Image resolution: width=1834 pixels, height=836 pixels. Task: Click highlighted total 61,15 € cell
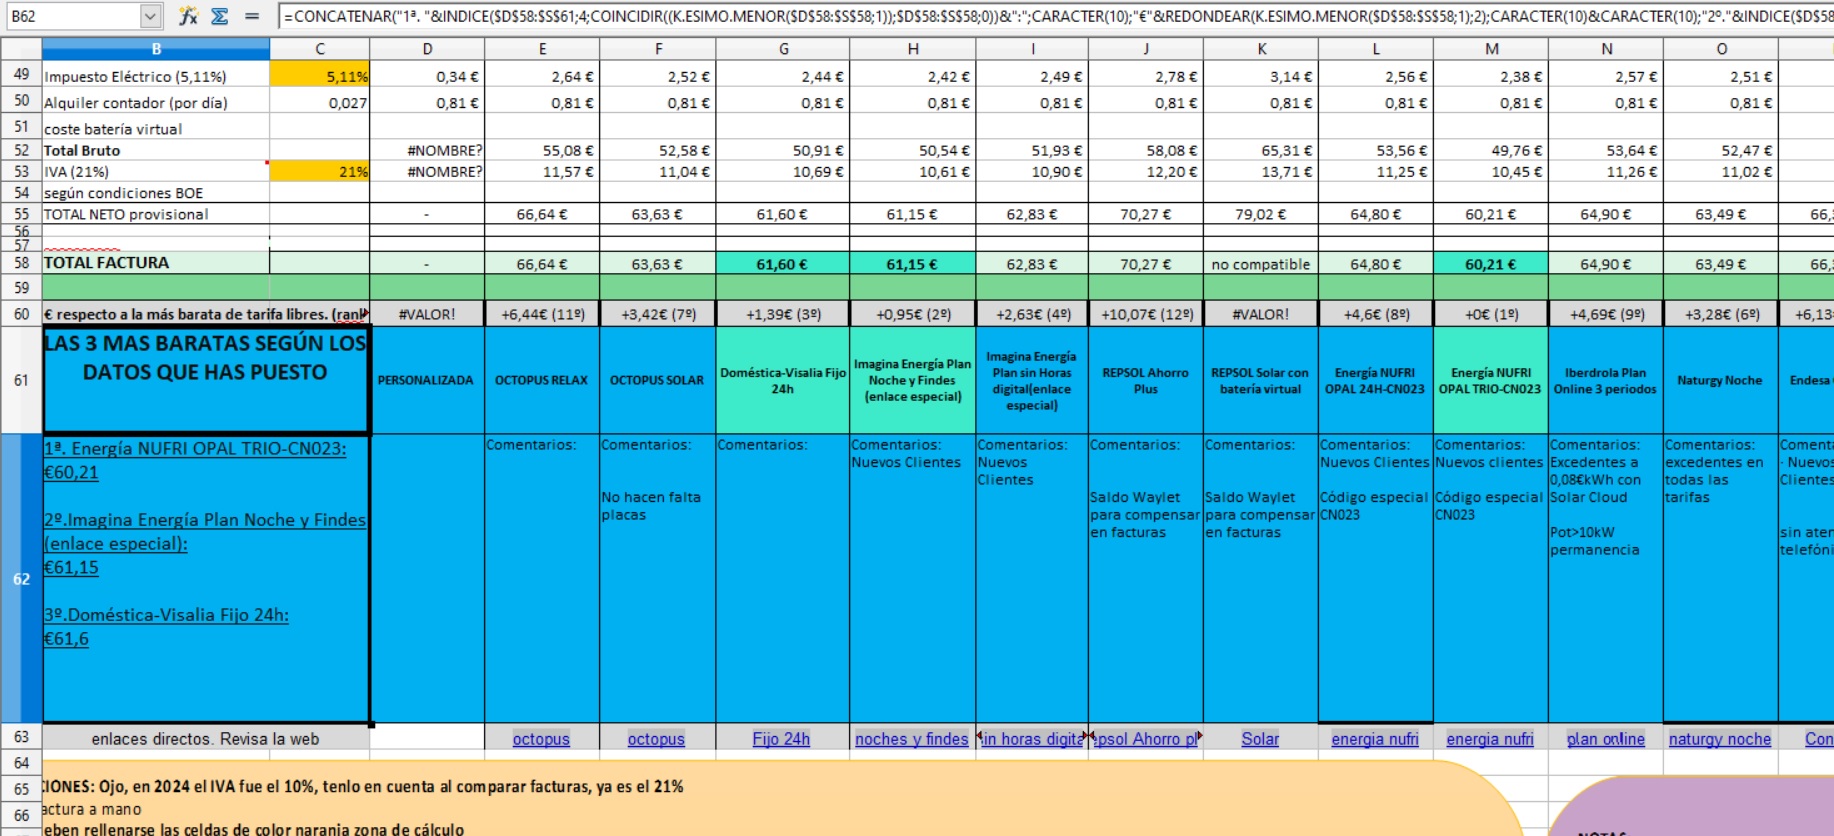click(x=912, y=264)
